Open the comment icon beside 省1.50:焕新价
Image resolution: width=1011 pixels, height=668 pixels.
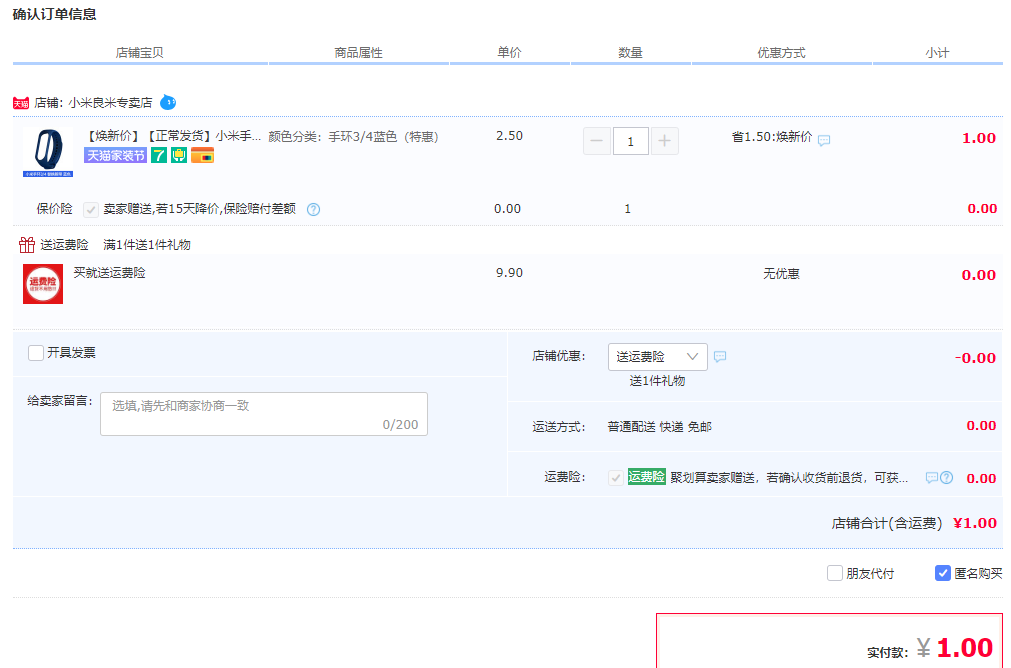click(824, 140)
